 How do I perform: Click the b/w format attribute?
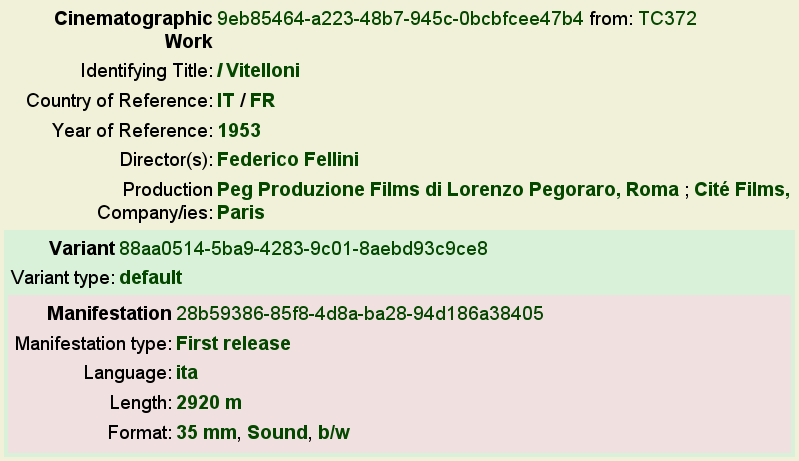tap(334, 432)
